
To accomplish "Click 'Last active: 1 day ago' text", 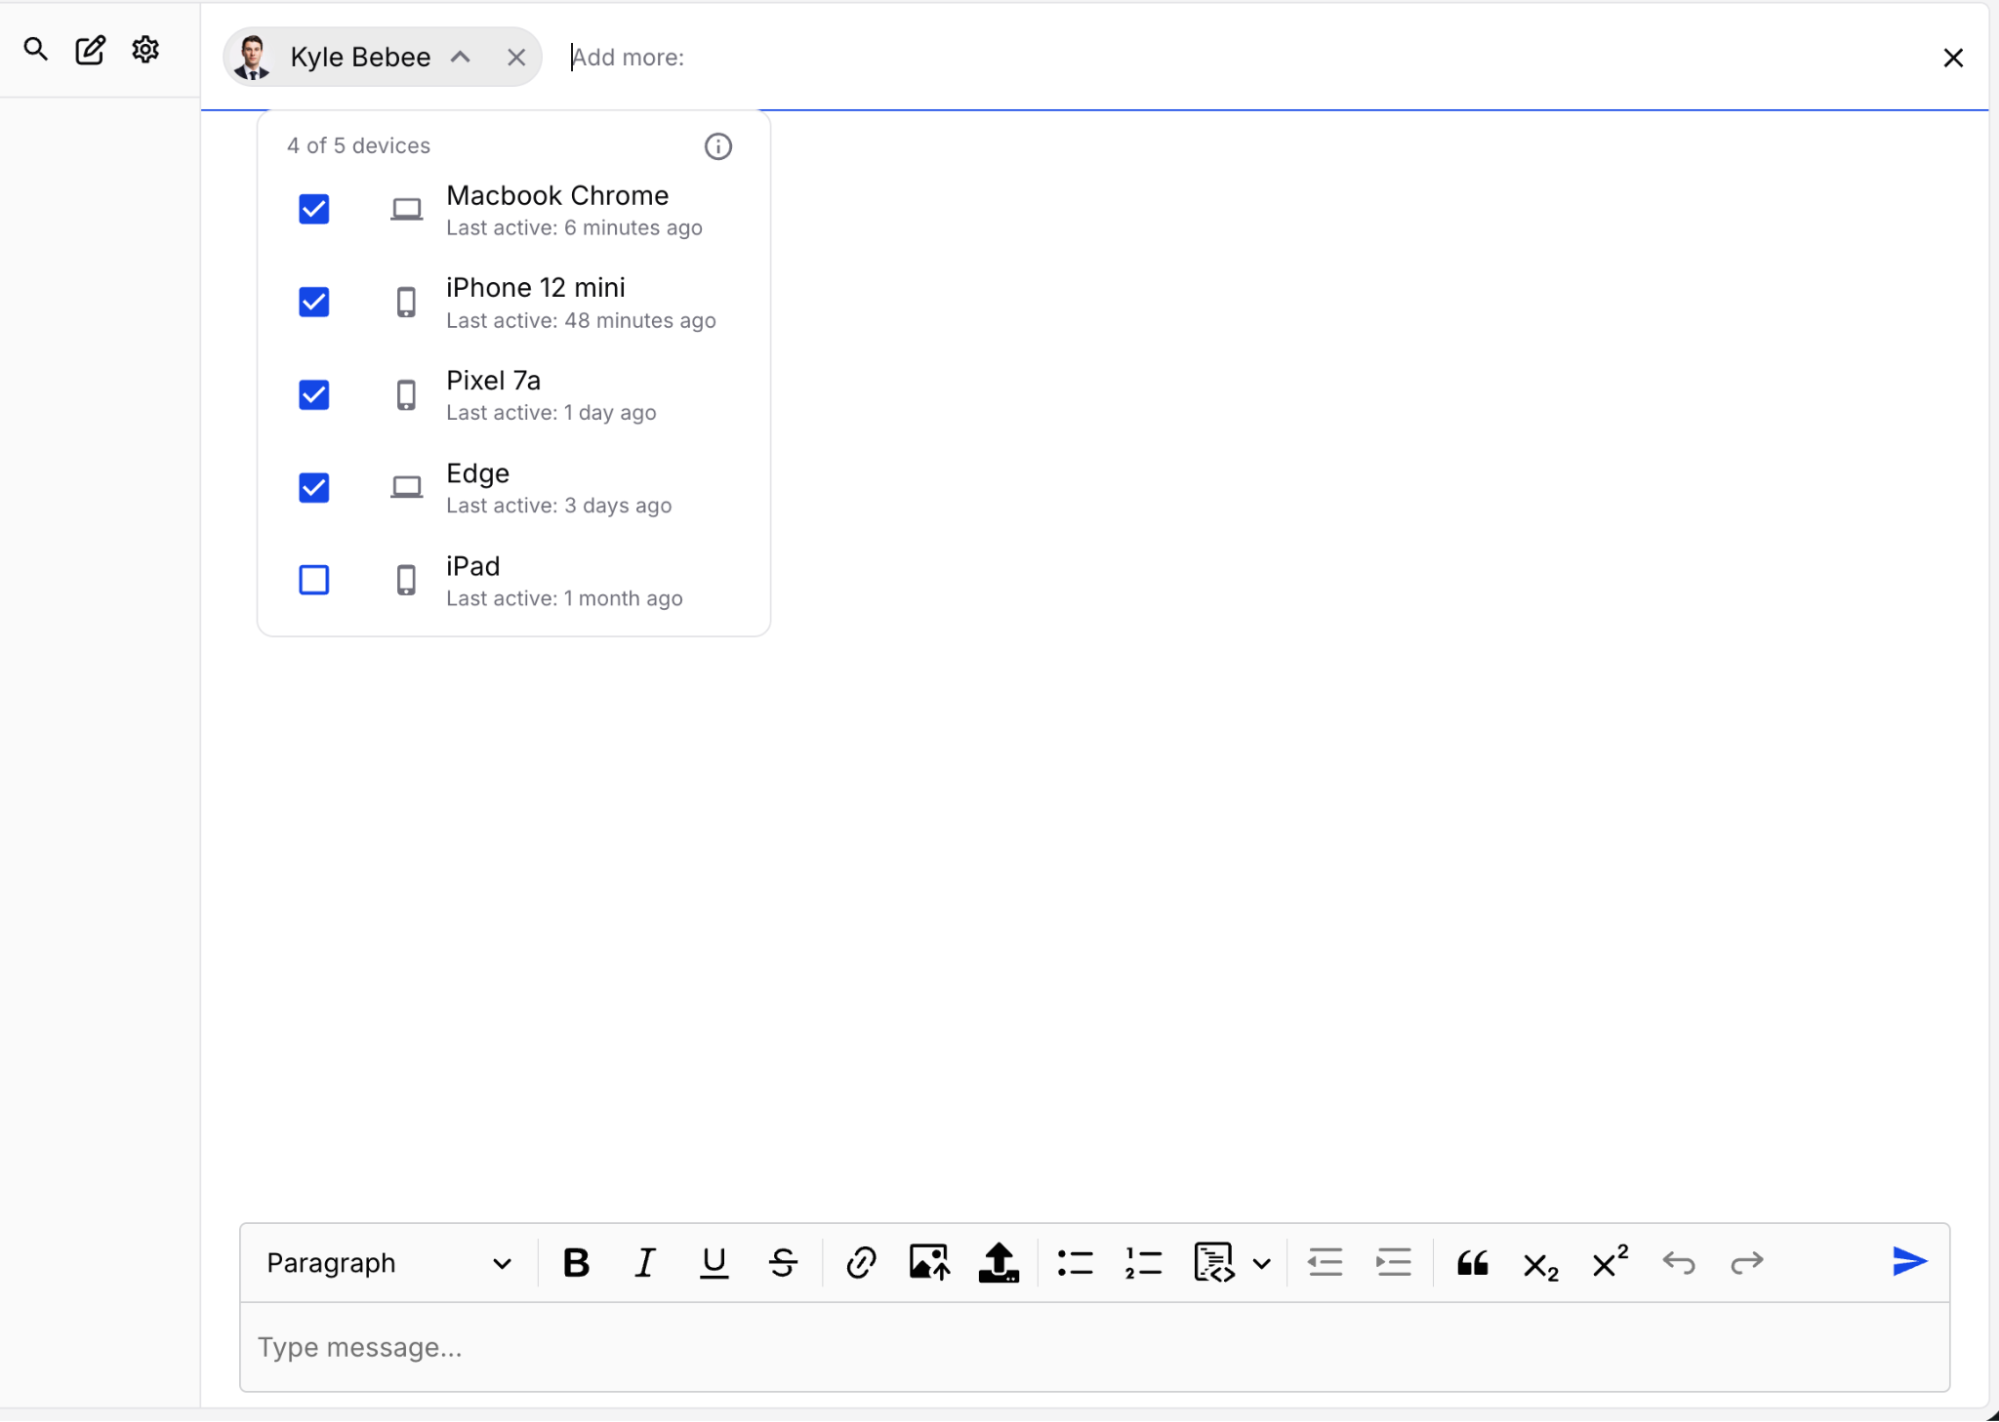I will [551, 413].
